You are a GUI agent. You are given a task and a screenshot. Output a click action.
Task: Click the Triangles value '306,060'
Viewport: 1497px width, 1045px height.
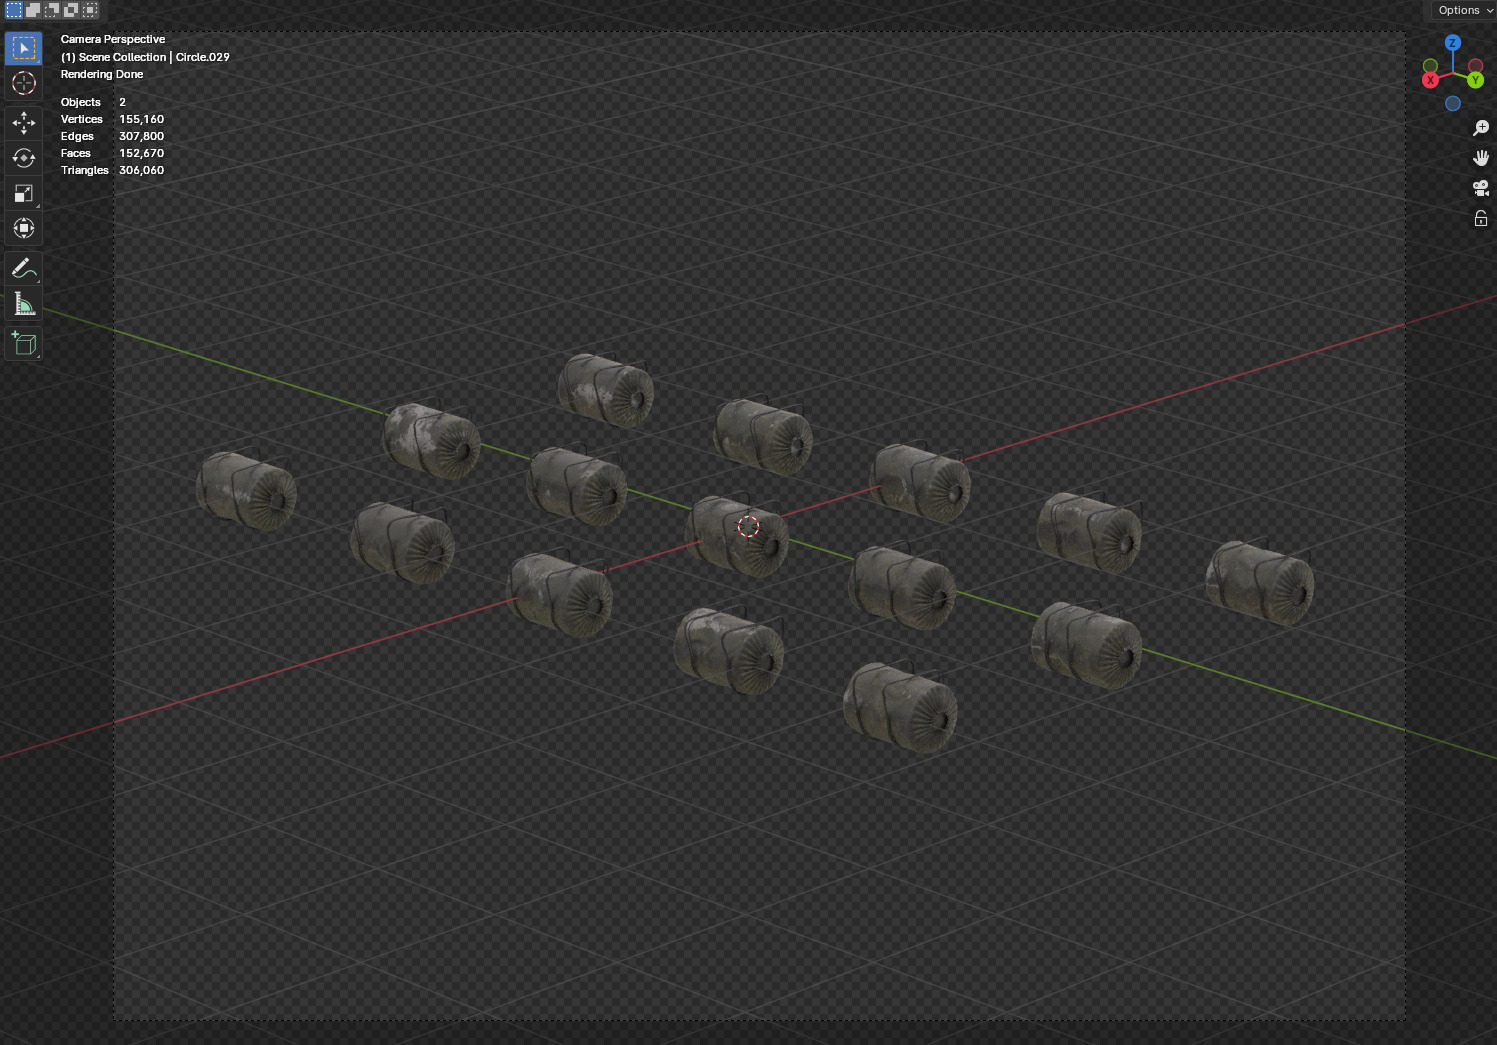(x=141, y=170)
